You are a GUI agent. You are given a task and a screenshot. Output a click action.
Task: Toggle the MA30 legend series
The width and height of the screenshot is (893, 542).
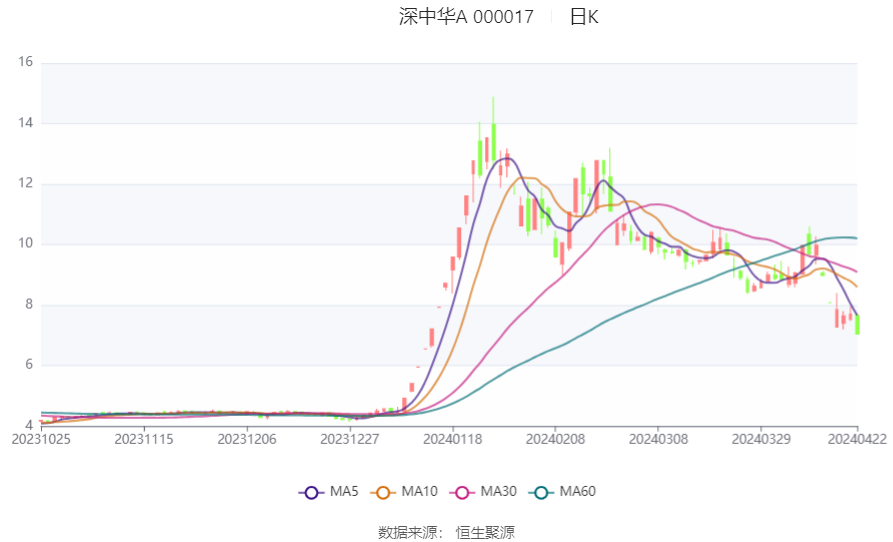click(x=483, y=492)
